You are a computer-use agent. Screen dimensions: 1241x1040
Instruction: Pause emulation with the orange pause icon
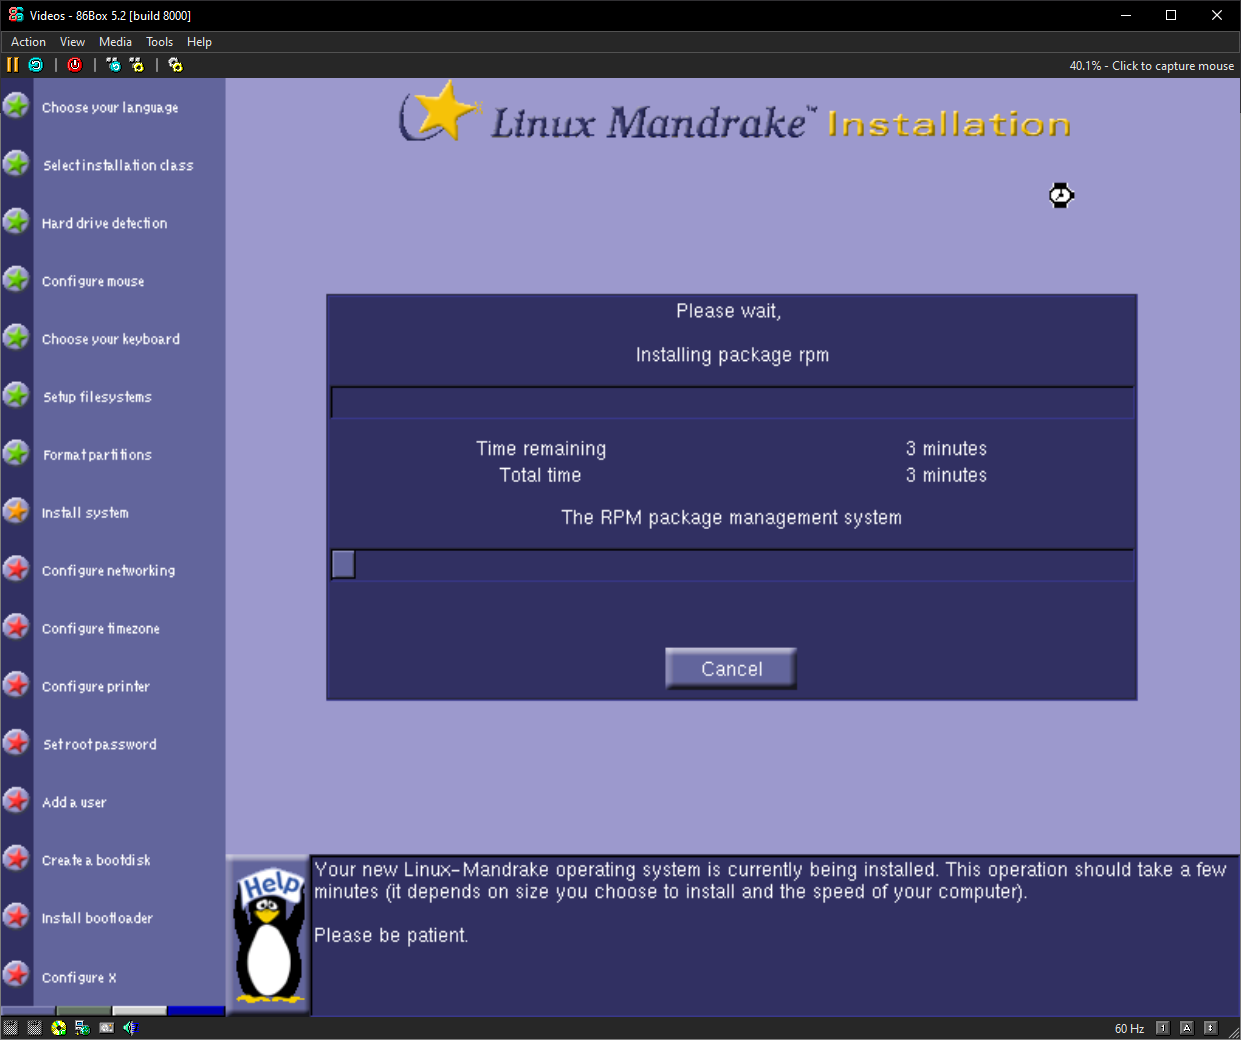click(x=13, y=65)
